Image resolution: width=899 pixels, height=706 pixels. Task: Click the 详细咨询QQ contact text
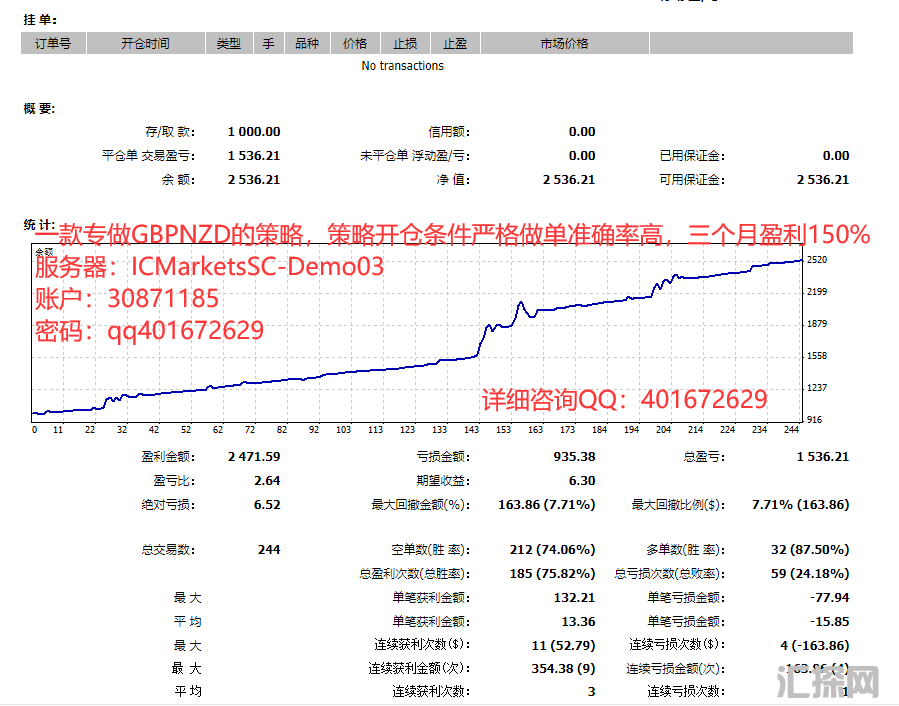point(625,400)
